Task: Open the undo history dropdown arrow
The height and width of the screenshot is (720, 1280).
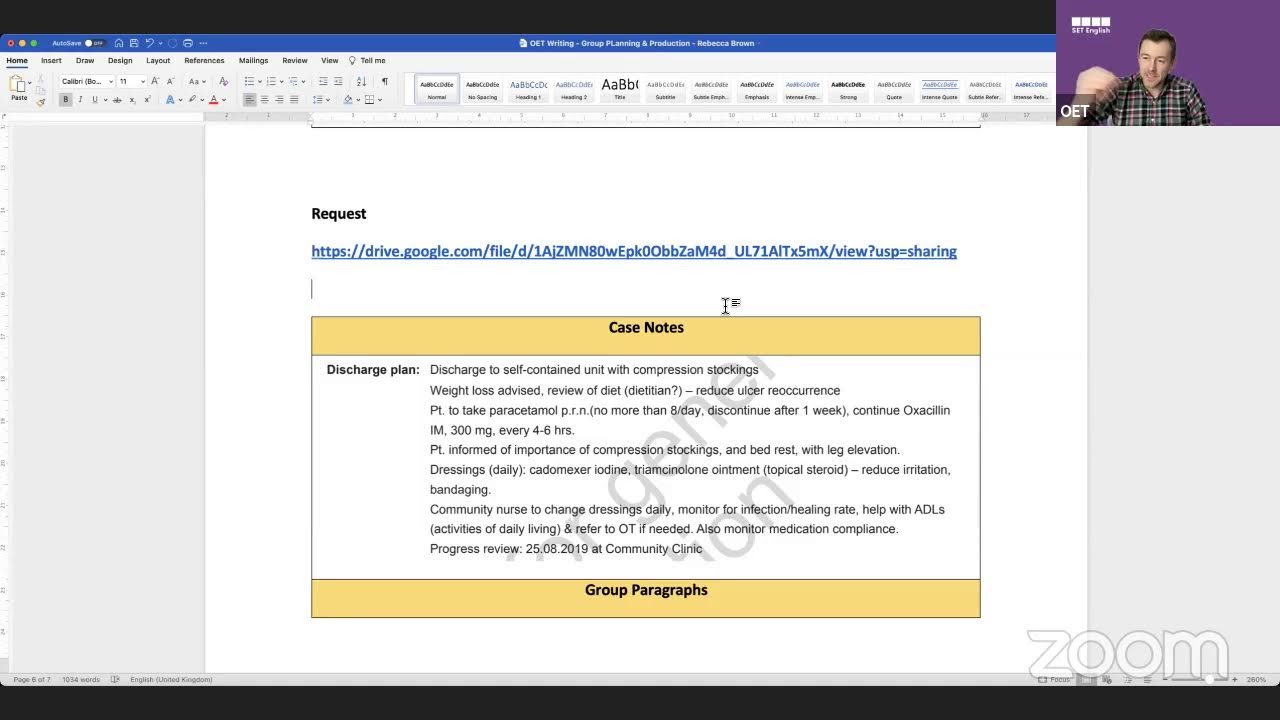Action: tap(160, 43)
